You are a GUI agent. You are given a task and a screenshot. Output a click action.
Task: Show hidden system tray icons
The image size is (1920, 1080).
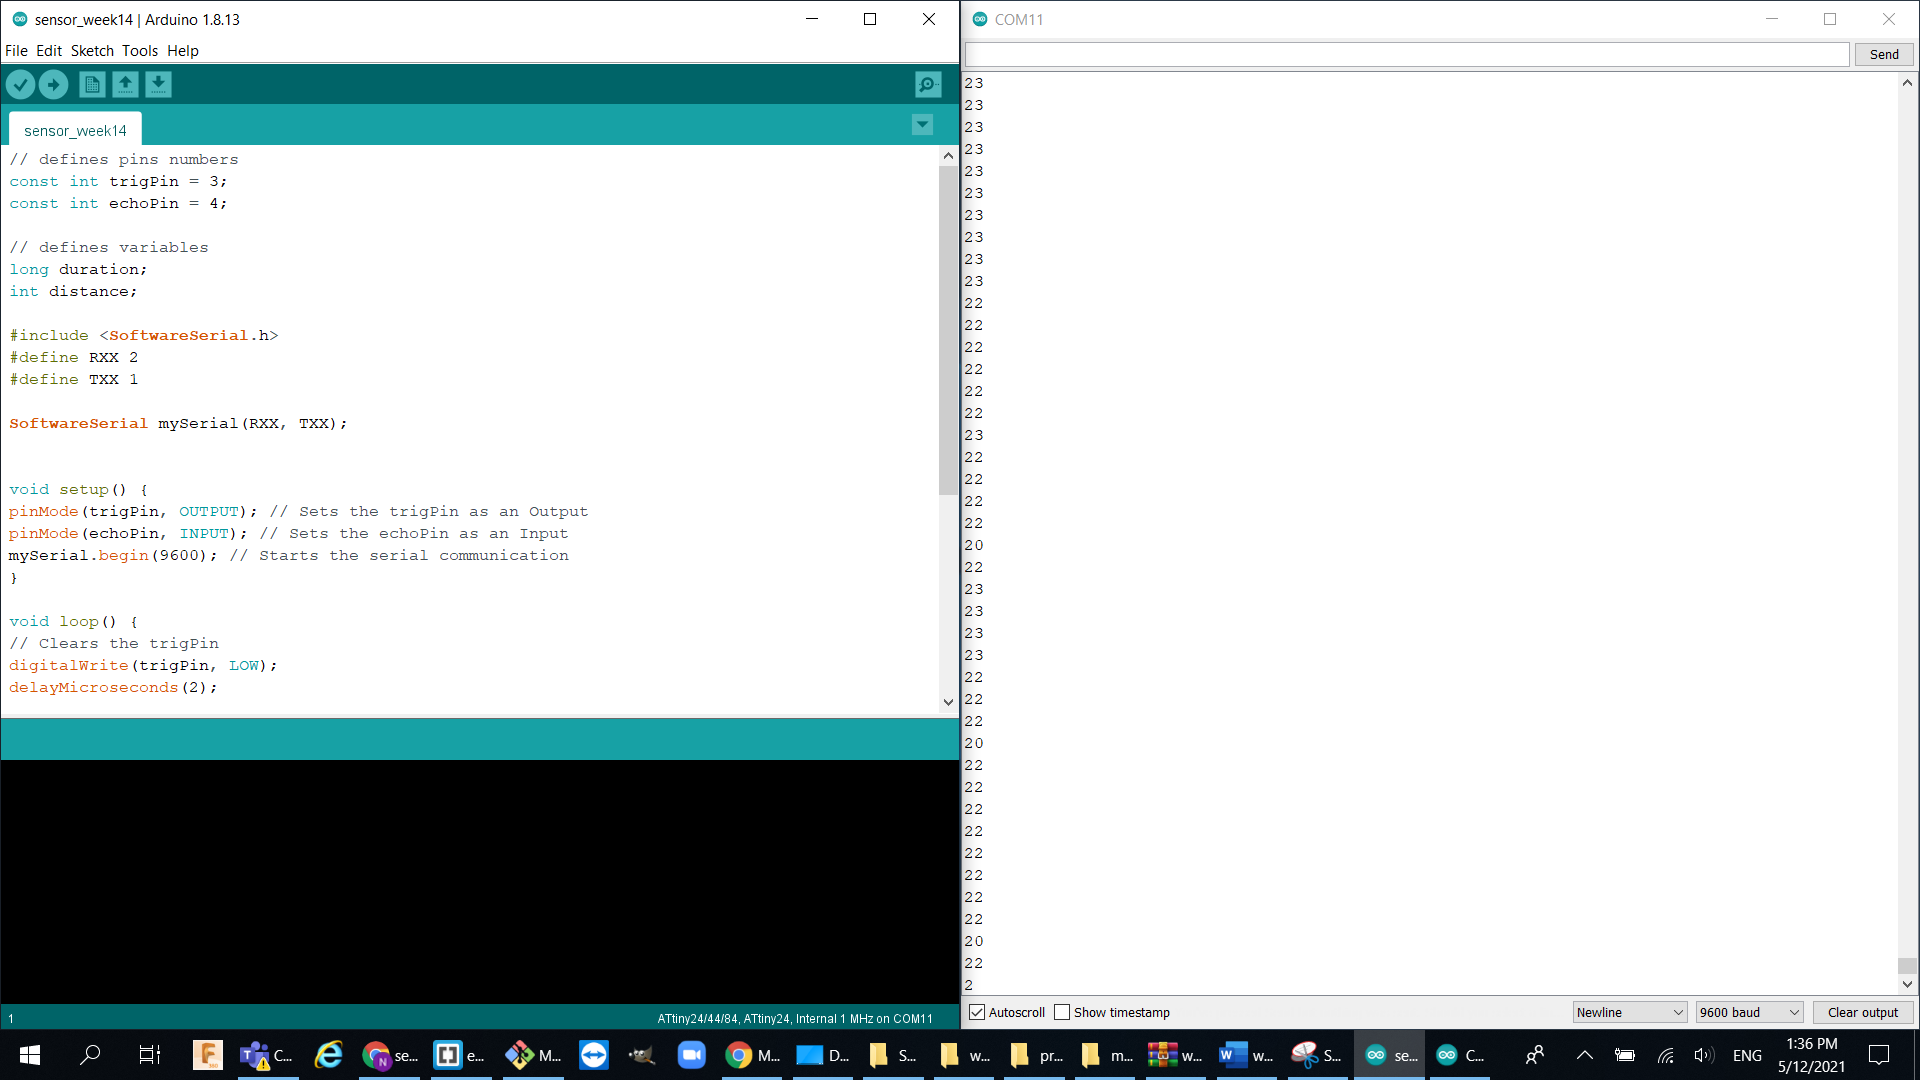(1585, 1055)
